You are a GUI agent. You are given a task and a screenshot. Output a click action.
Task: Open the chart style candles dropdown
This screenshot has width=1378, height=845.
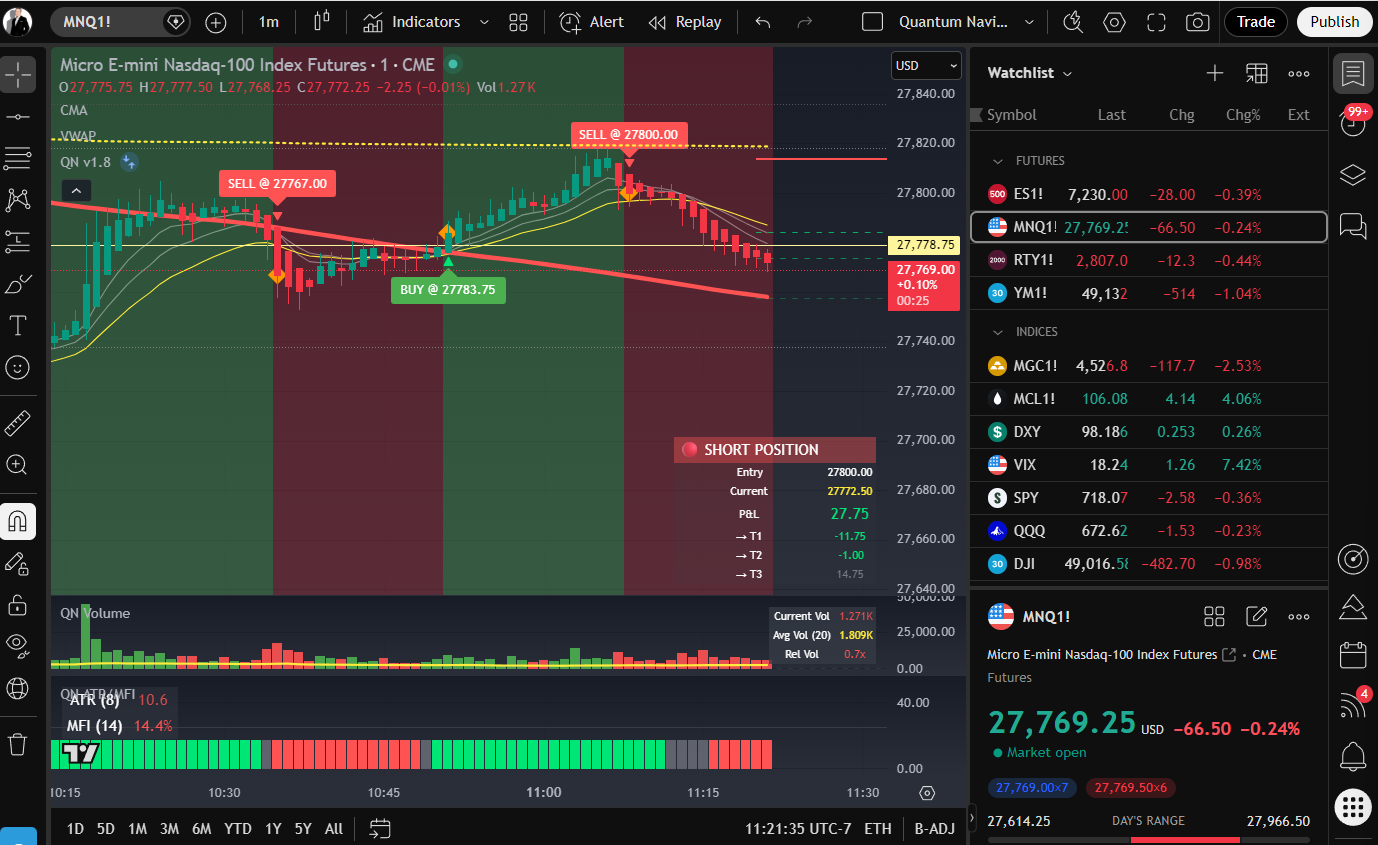pos(321,22)
